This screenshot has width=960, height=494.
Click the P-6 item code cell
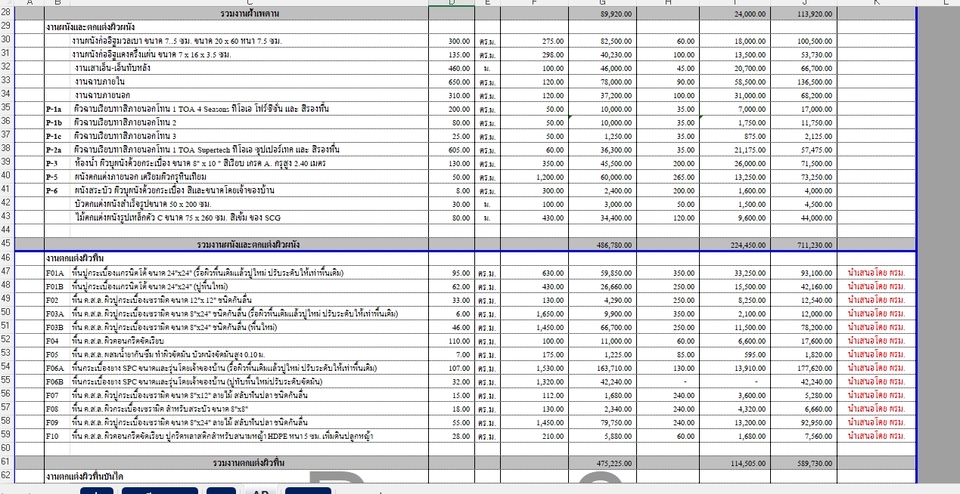coord(54,190)
